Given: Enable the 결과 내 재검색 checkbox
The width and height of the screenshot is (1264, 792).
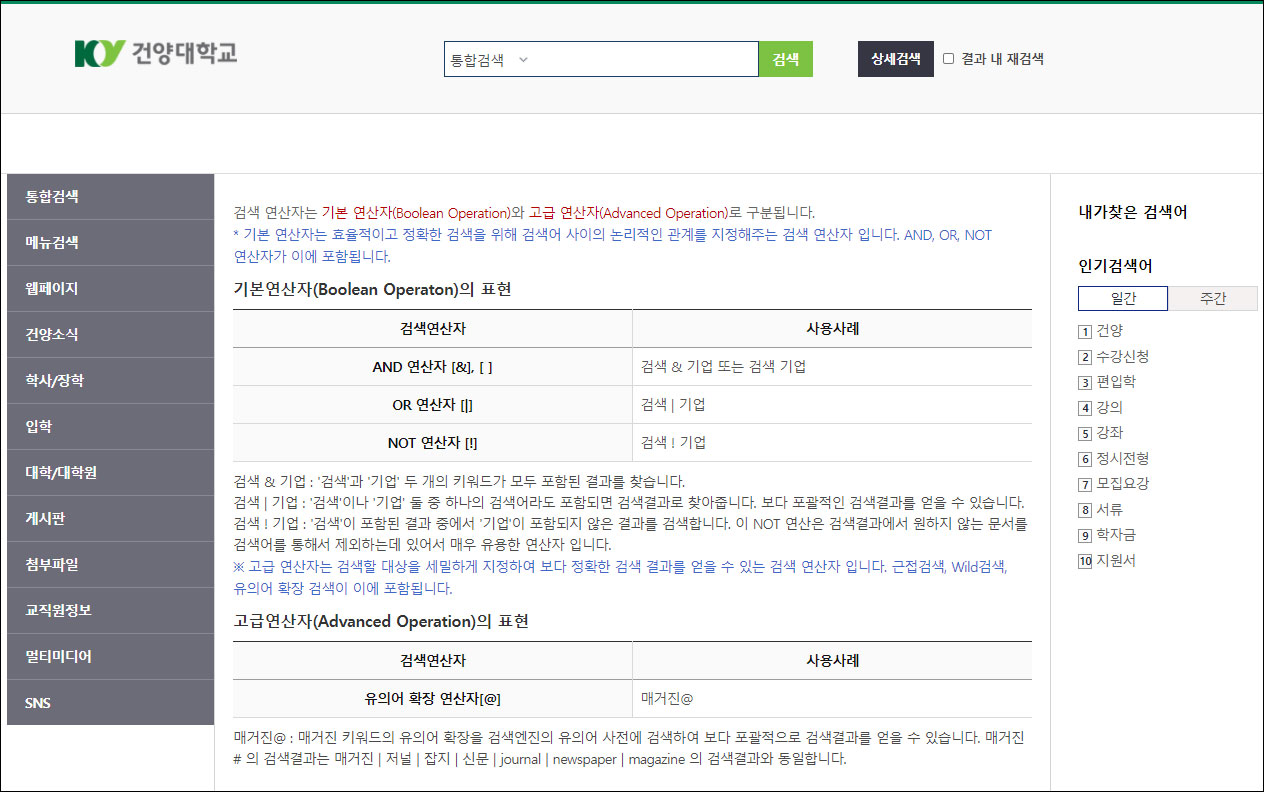Looking at the screenshot, I should 949,59.
